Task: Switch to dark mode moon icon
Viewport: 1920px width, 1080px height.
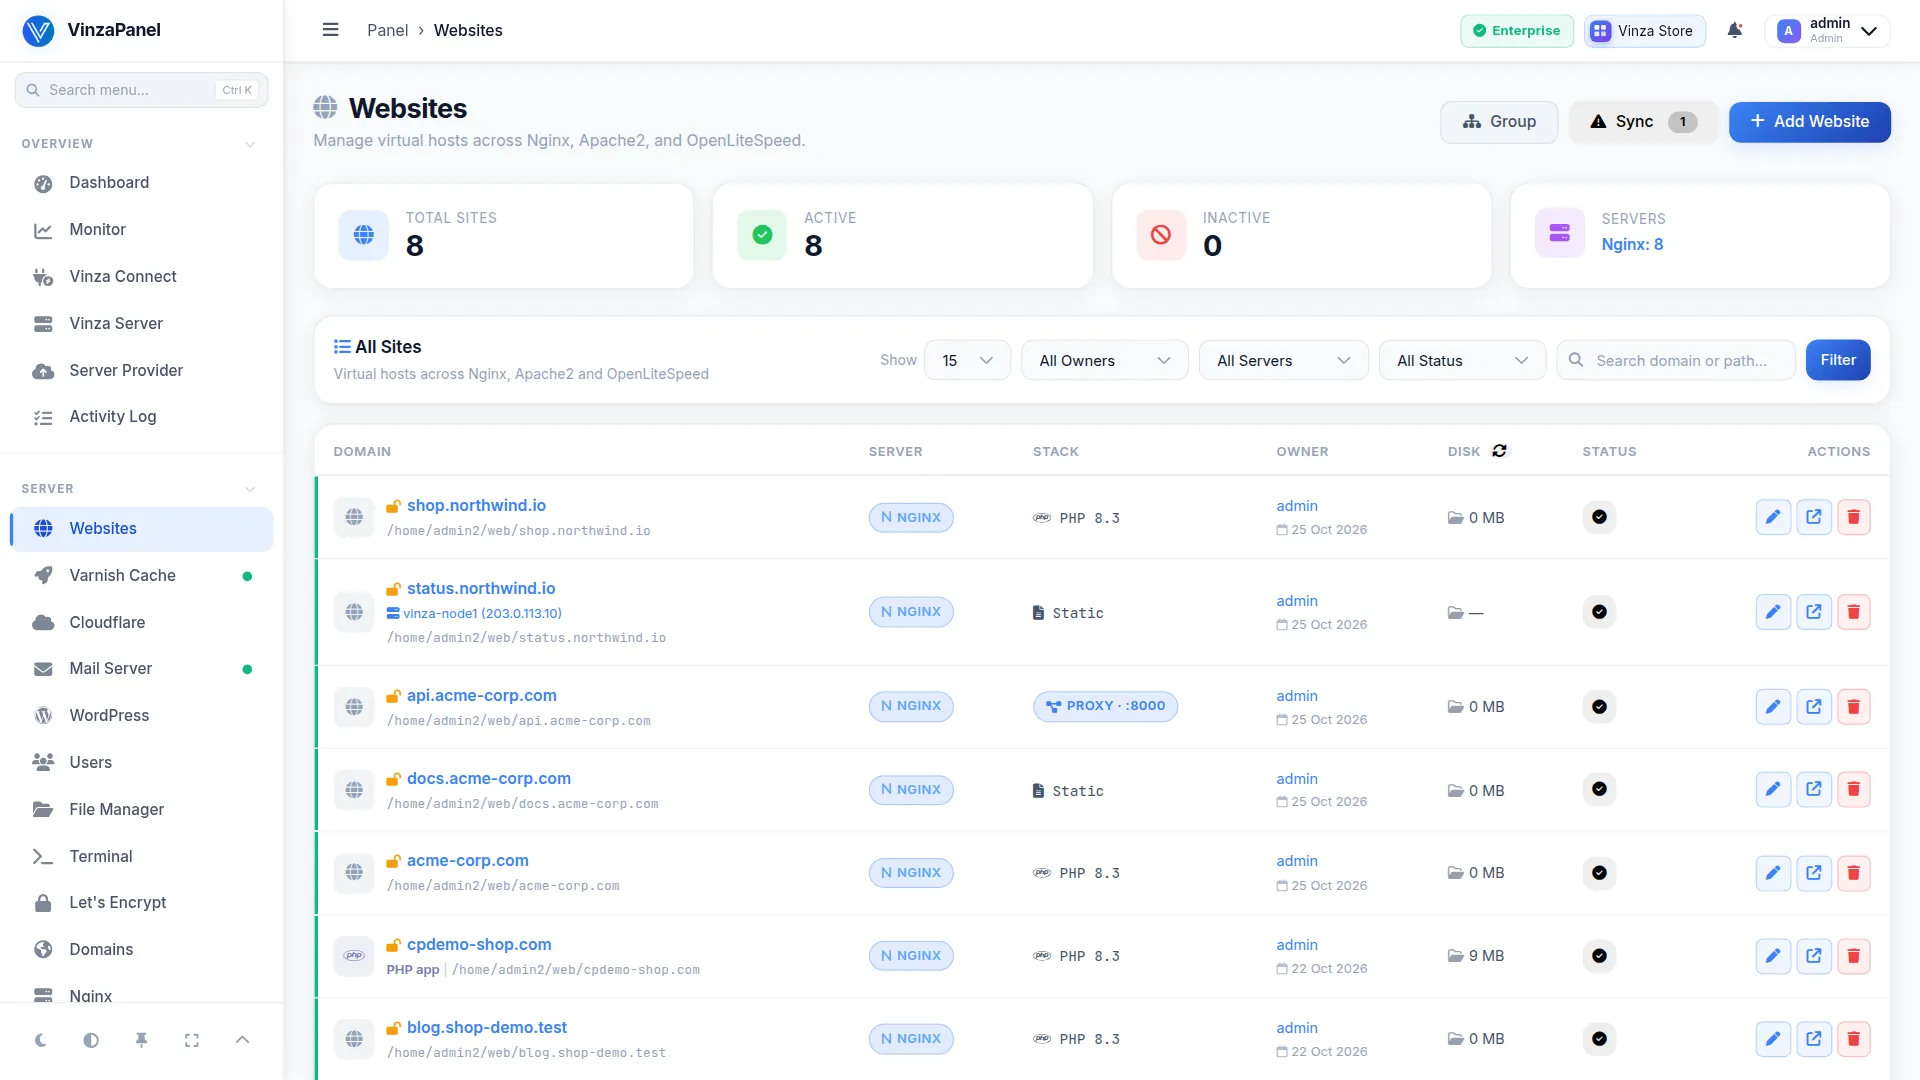Action: pyautogui.click(x=41, y=1040)
